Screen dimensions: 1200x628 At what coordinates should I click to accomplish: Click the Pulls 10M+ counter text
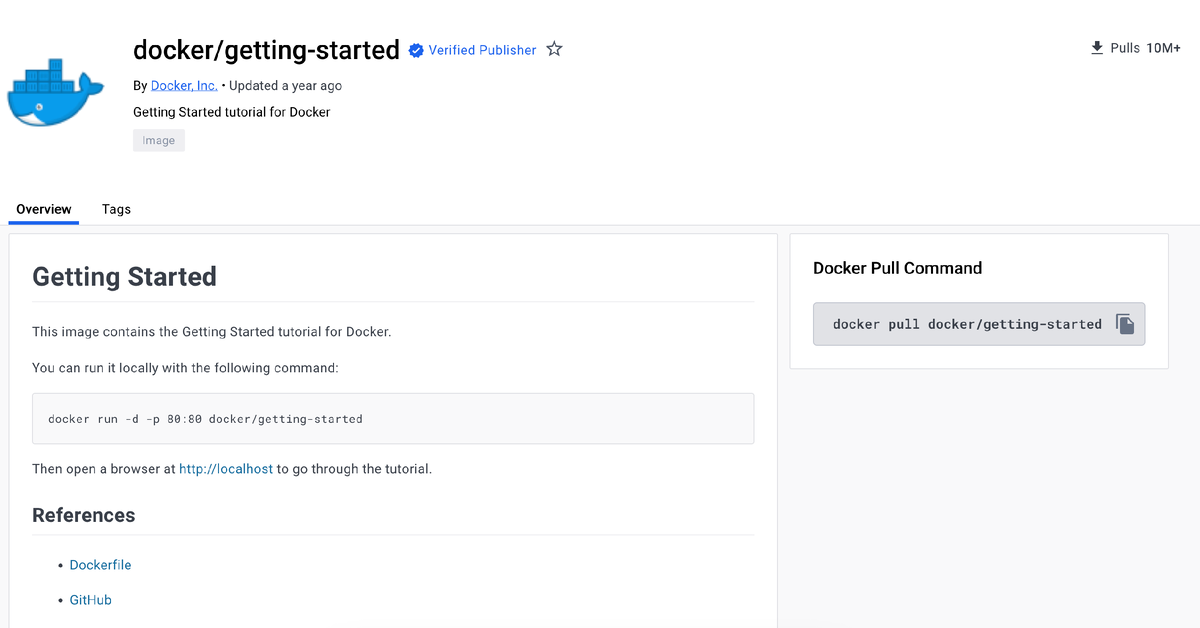(x=1145, y=48)
